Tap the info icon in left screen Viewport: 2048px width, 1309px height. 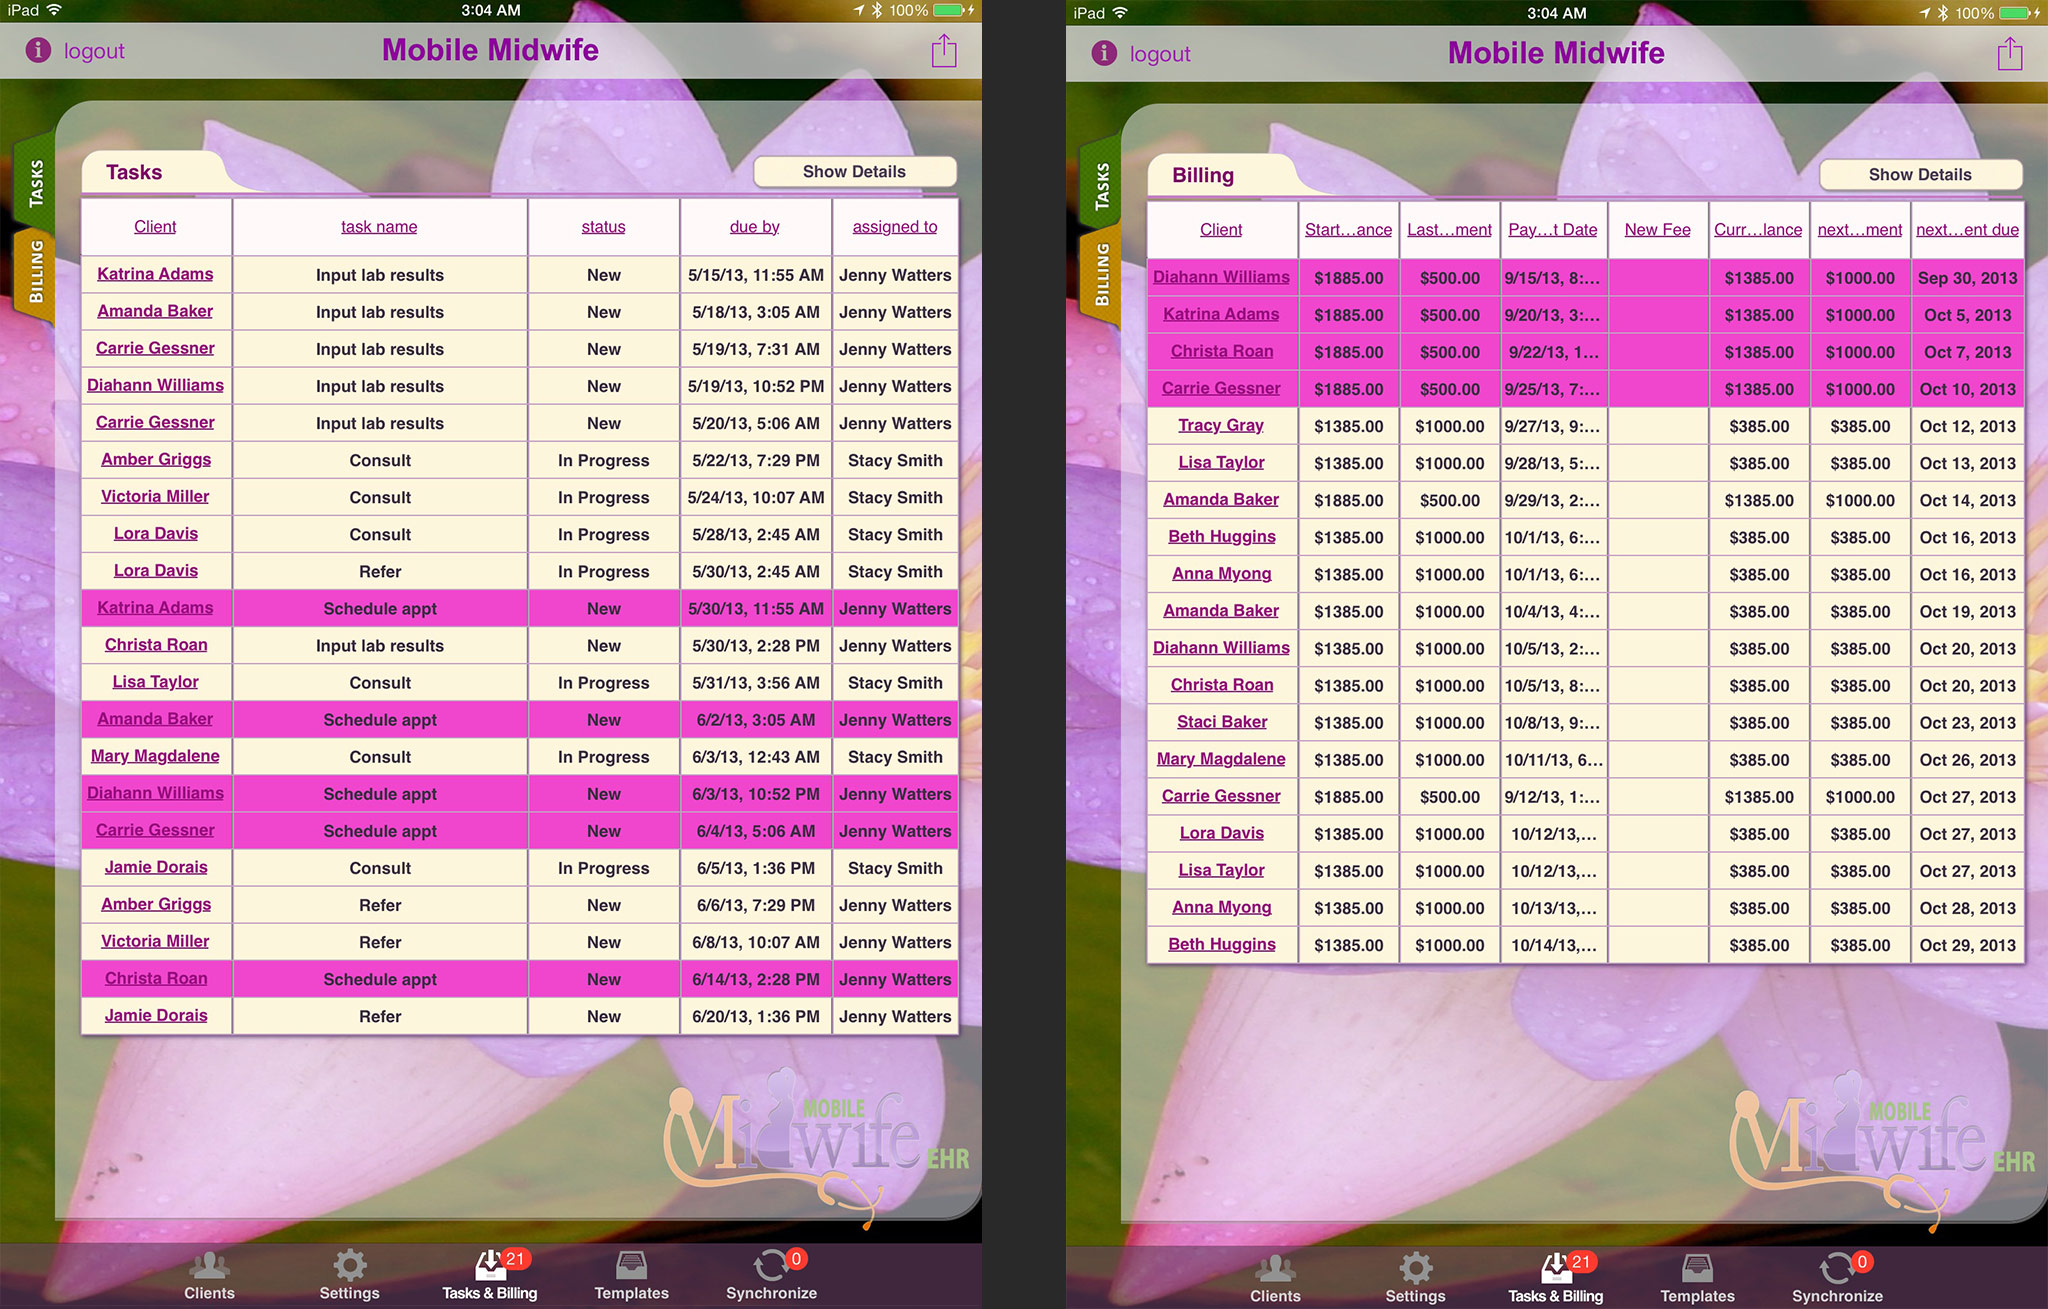[38, 50]
